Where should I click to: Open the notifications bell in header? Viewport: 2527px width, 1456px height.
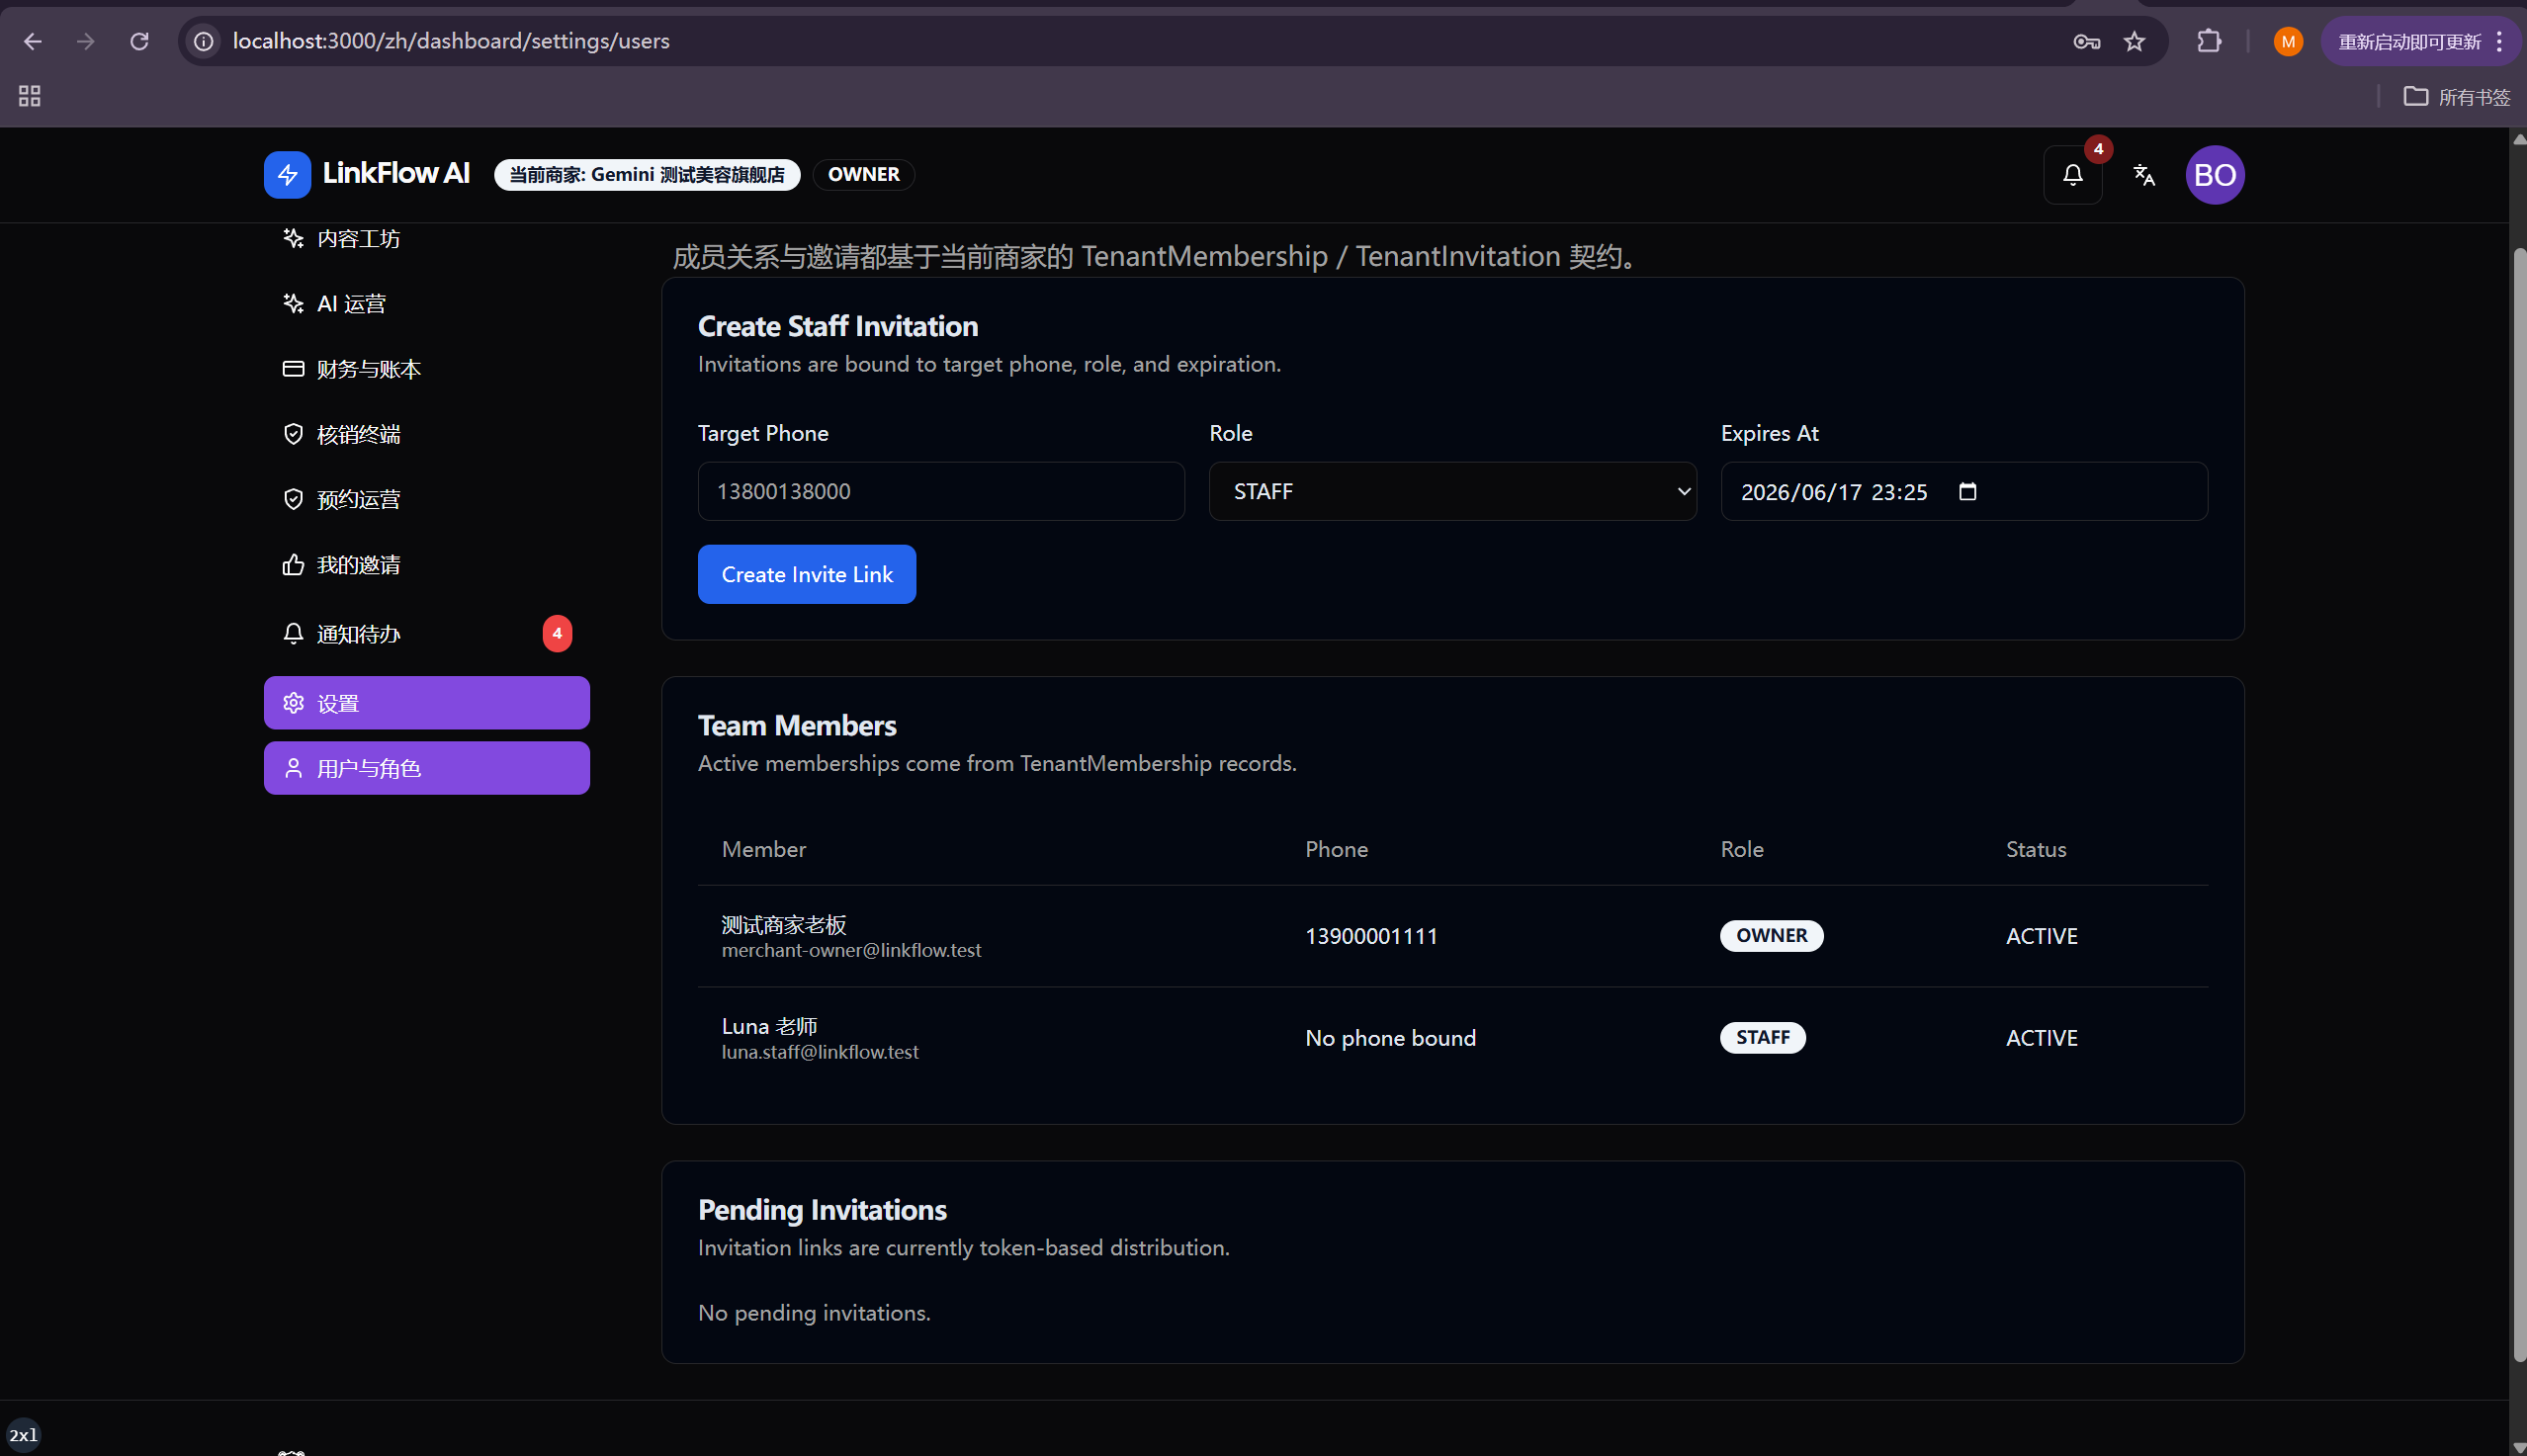click(2072, 175)
